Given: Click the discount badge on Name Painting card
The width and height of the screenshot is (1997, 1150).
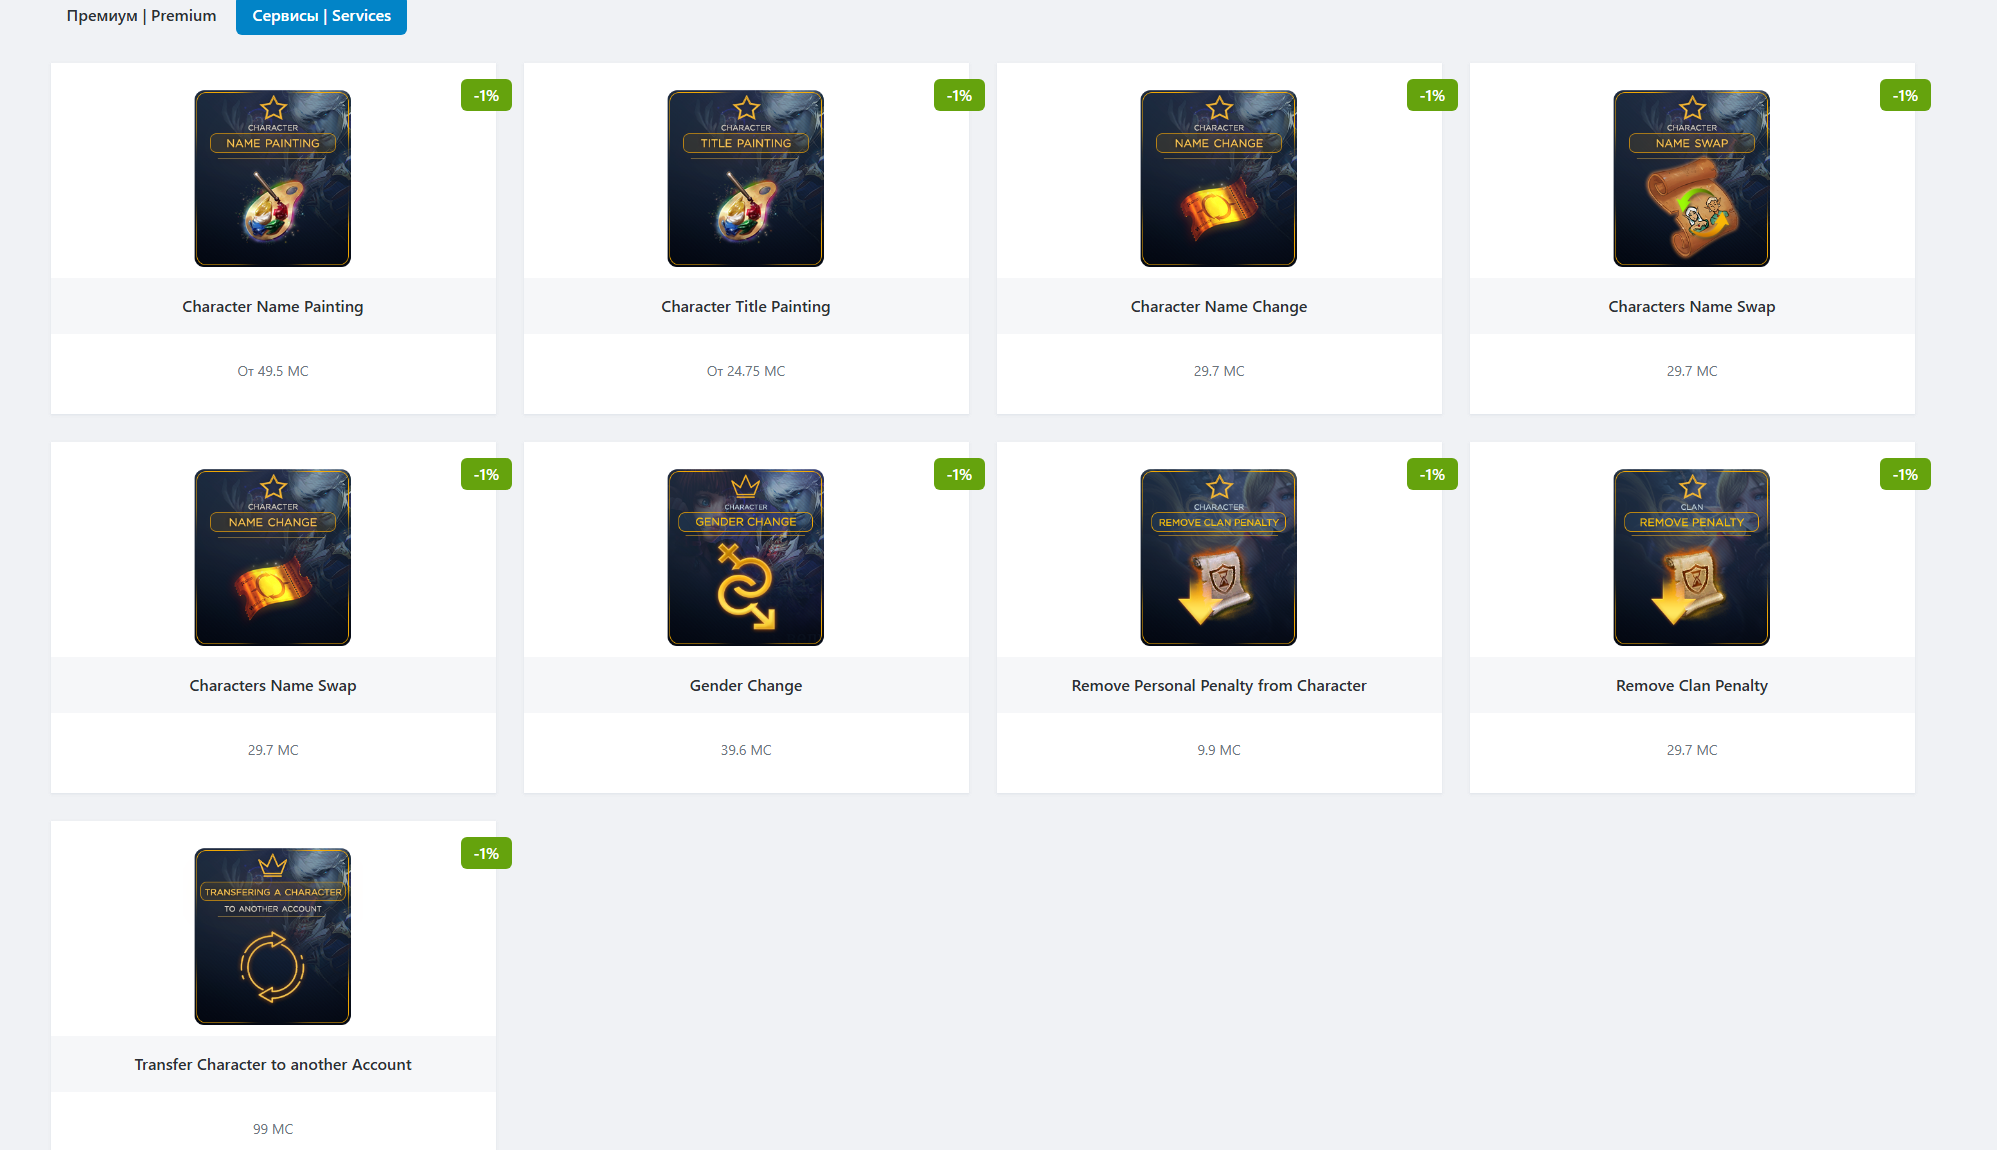Looking at the screenshot, I should pyautogui.click(x=486, y=95).
